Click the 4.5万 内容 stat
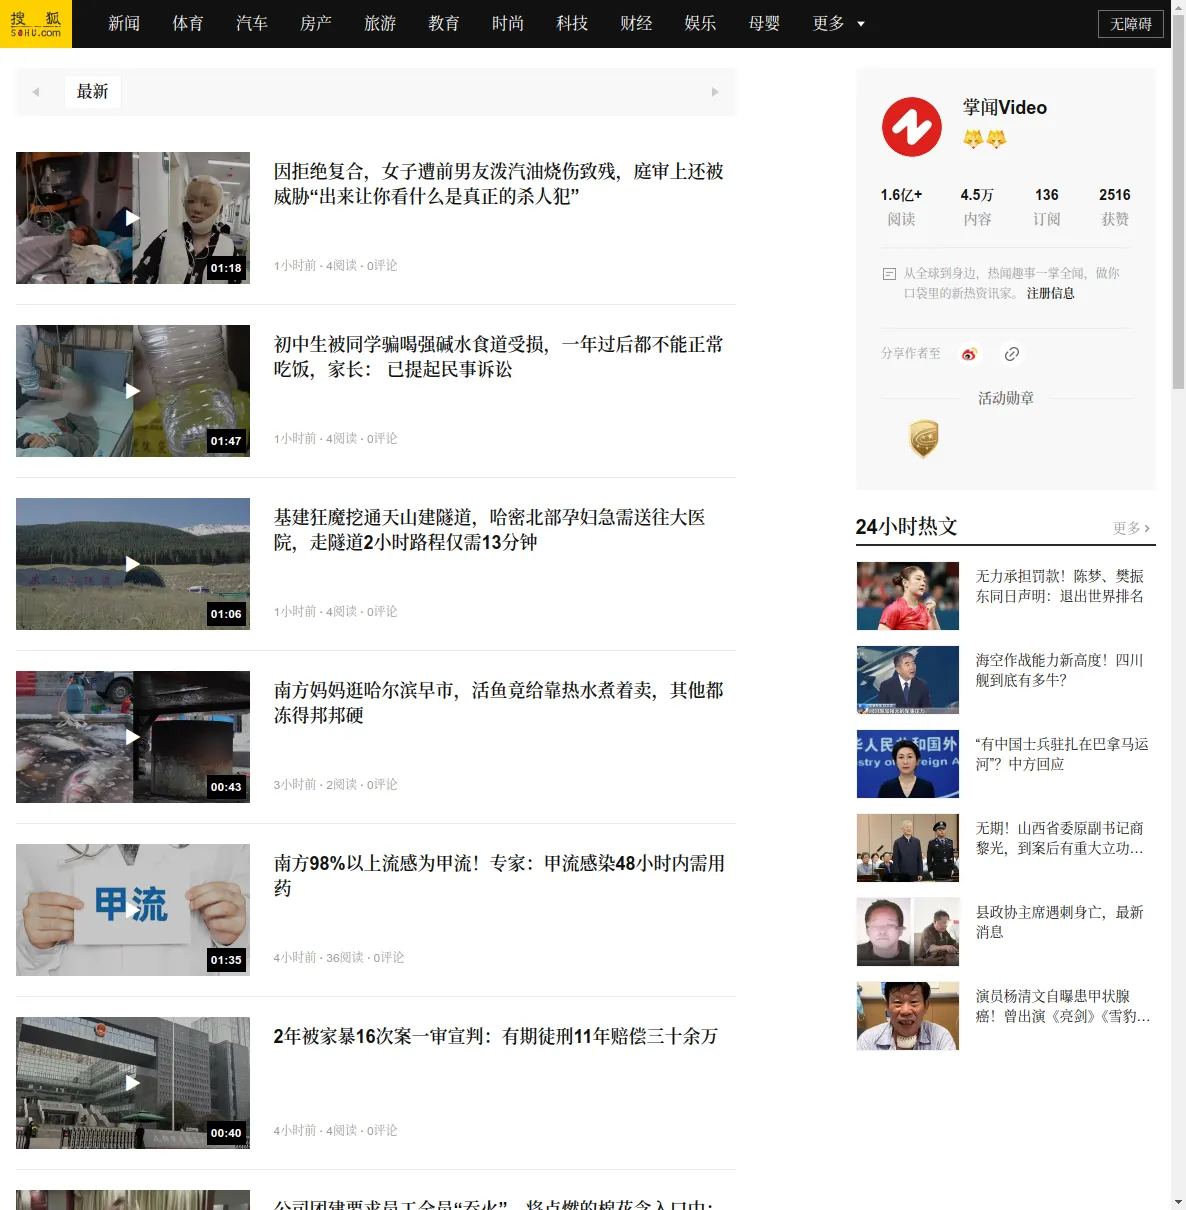Screen dimensions: 1186x1210 tap(977, 207)
